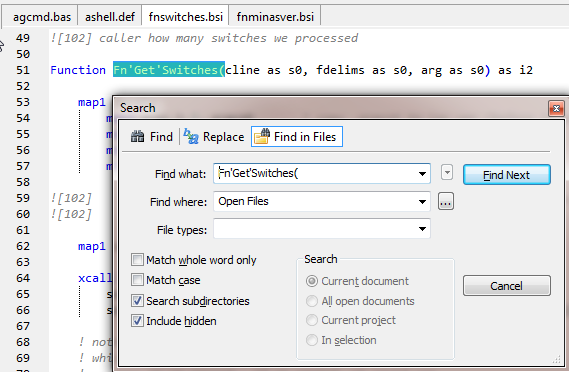Uncheck Search subdirectories checkbox
The width and height of the screenshot is (569, 372).
point(138,301)
